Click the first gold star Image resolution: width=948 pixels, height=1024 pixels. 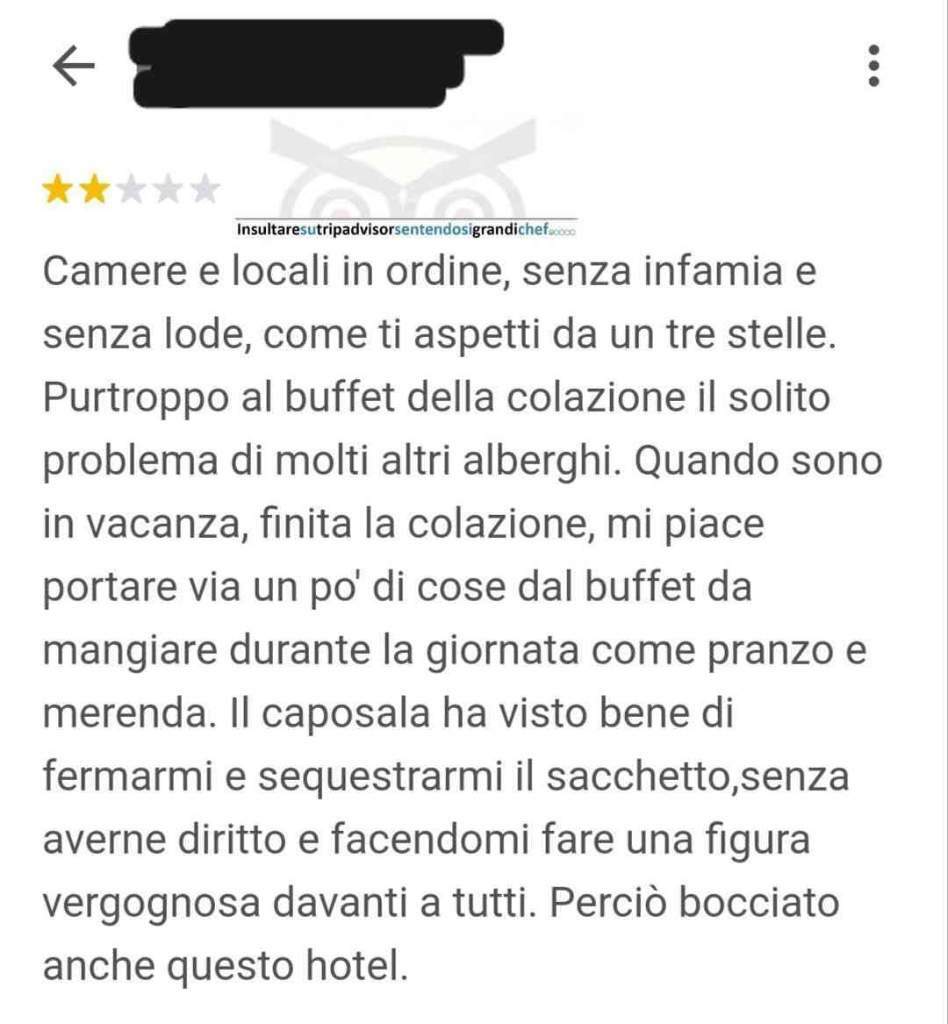pos(57,189)
